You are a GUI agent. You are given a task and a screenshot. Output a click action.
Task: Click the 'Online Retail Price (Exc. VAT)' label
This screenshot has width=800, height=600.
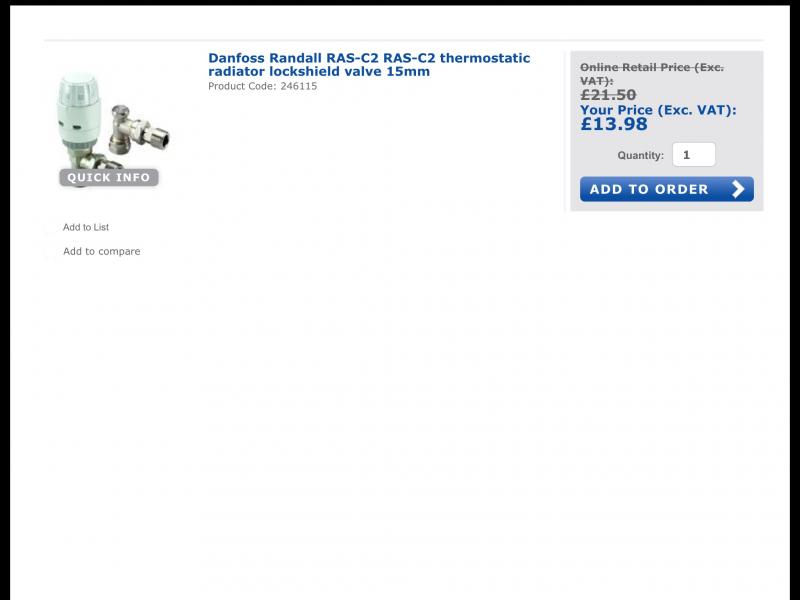652,74
